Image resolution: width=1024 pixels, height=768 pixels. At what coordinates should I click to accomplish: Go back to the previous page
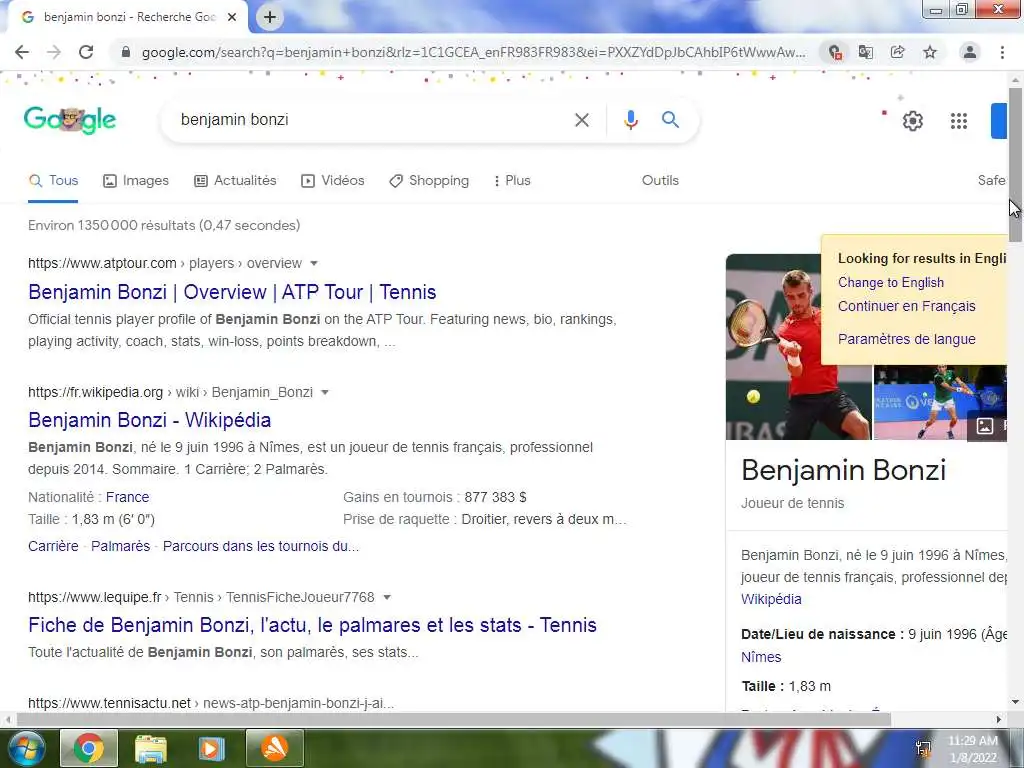pyautogui.click(x=22, y=52)
